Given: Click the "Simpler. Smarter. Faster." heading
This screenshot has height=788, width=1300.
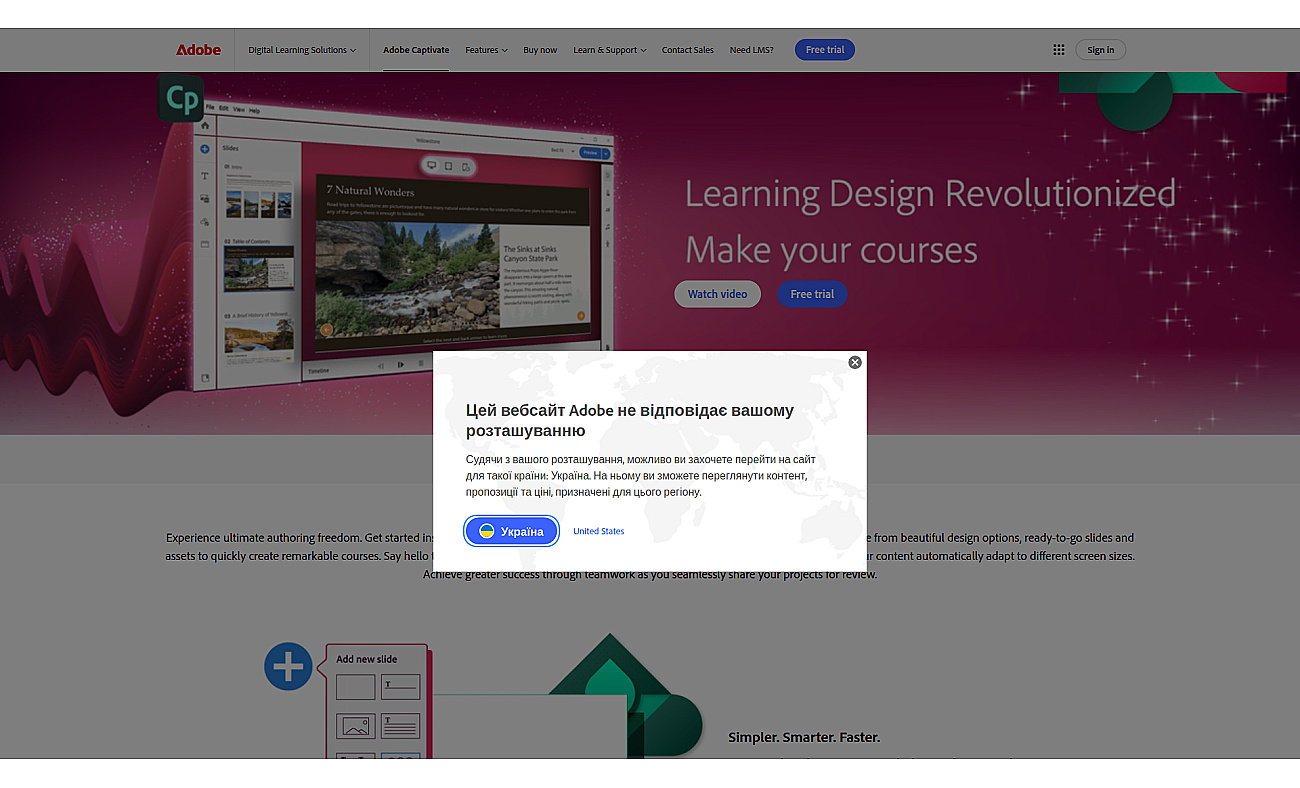Looking at the screenshot, I should point(804,737).
